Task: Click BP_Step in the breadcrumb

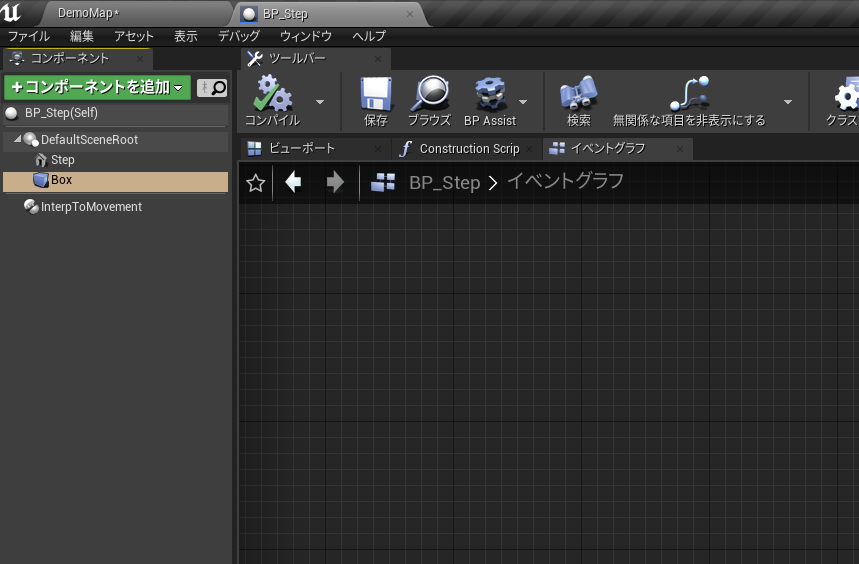Action: click(445, 183)
